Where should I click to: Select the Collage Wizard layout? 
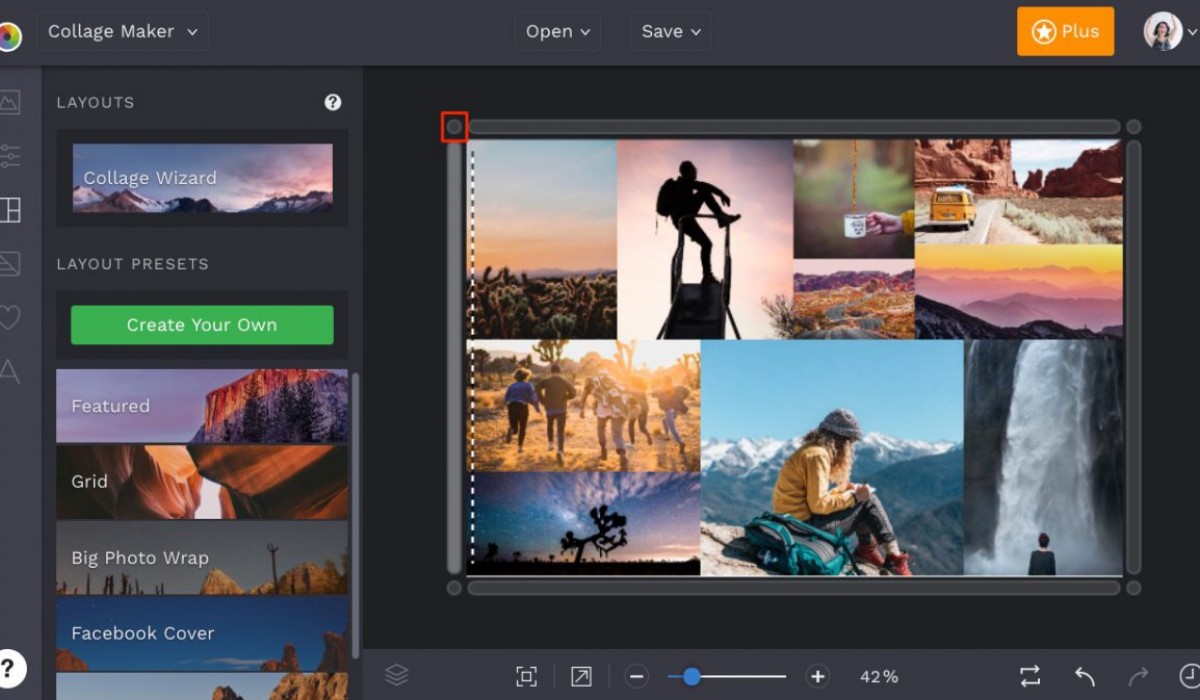click(201, 178)
